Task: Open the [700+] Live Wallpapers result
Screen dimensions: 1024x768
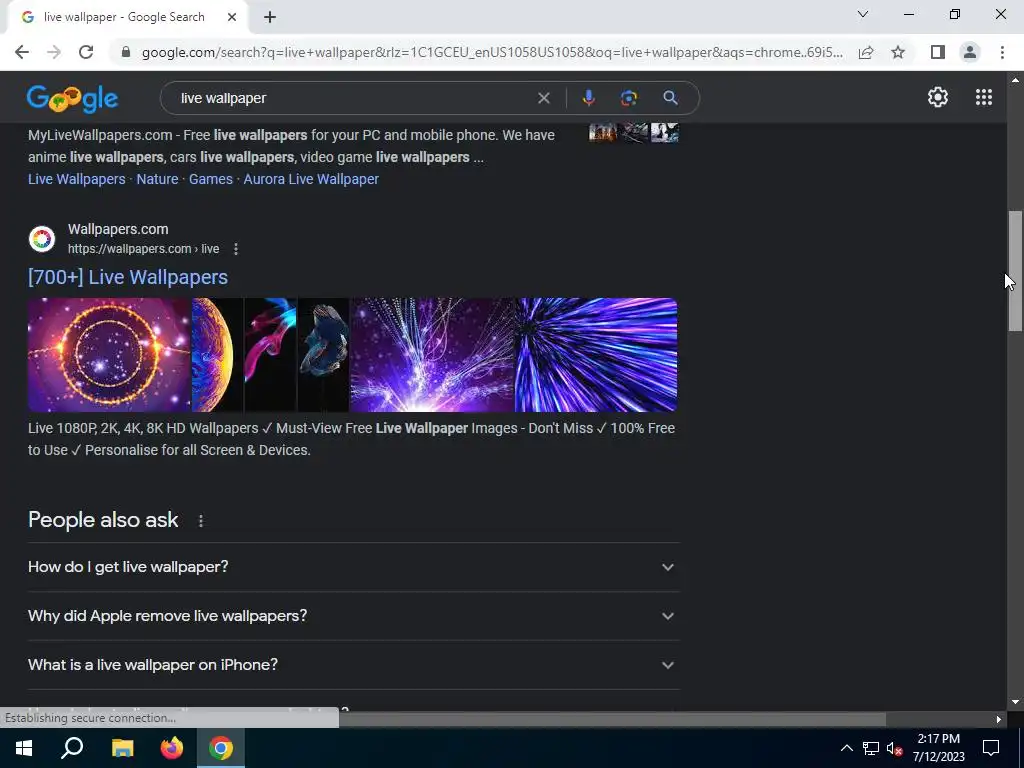Action: pos(128,277)
